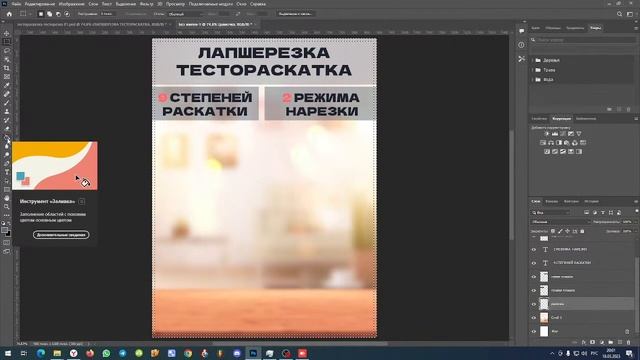Switch to the Каналы tab
The height and width of the screenshot is (360, 640).
pyautogui.click(x=551, y=201)
